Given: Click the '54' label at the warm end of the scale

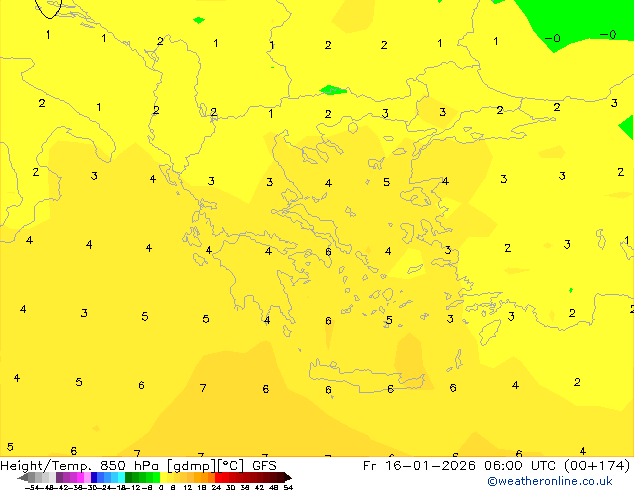Looking at the screenshot, I should click(x=288, y=487).
